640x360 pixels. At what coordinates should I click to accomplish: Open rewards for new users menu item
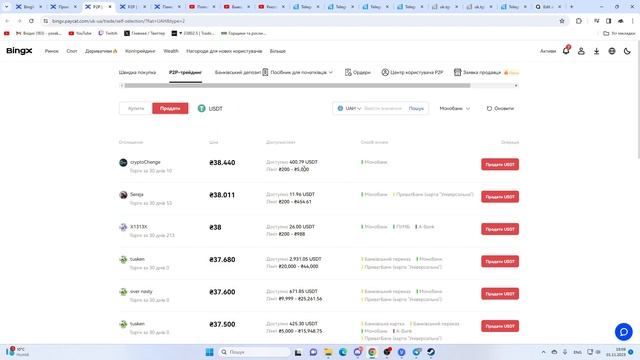pos(224,51)
